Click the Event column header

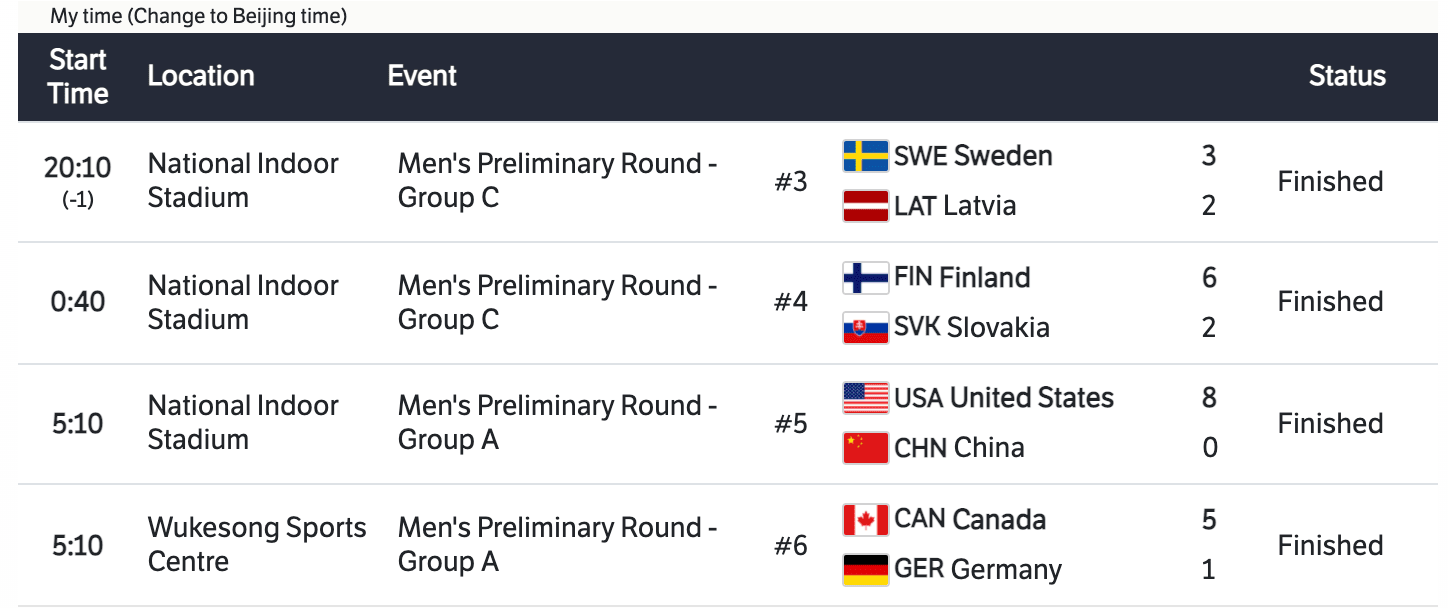tap(422, 76)
